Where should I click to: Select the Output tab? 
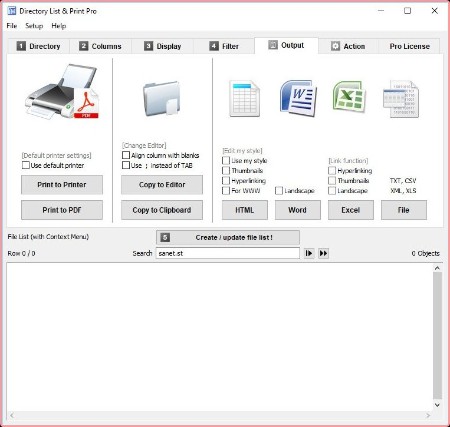286,45
